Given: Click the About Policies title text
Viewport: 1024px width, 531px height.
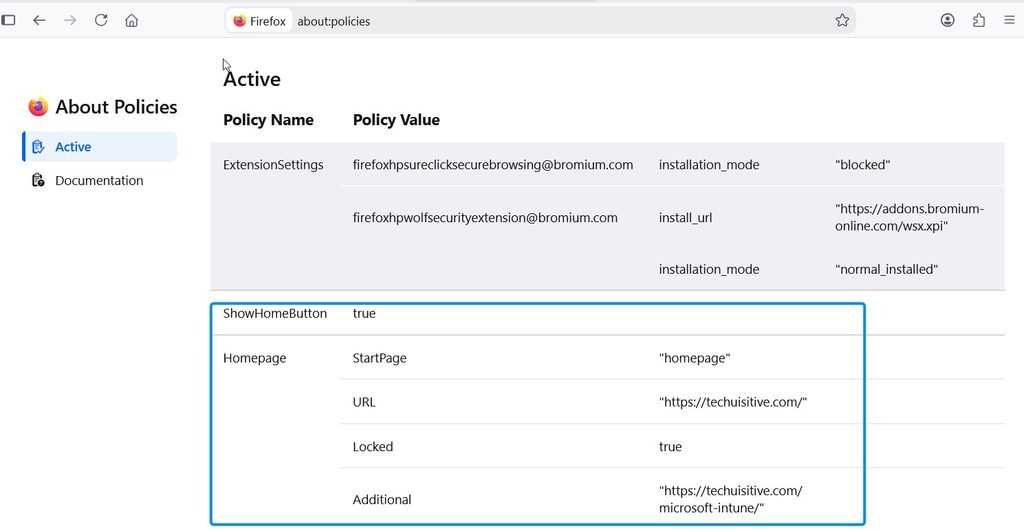Looking at the screenshot, I should point(116,106).
